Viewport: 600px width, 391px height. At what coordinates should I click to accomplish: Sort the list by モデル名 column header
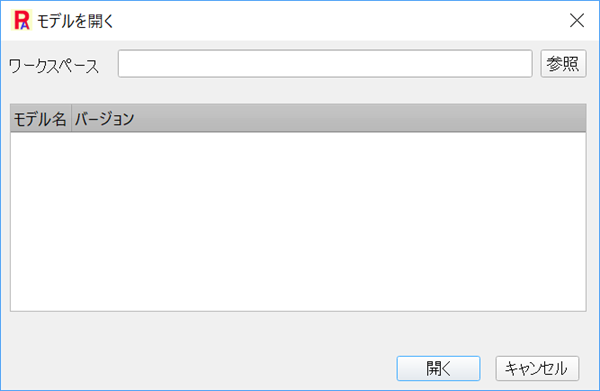[x=41, y=119]
